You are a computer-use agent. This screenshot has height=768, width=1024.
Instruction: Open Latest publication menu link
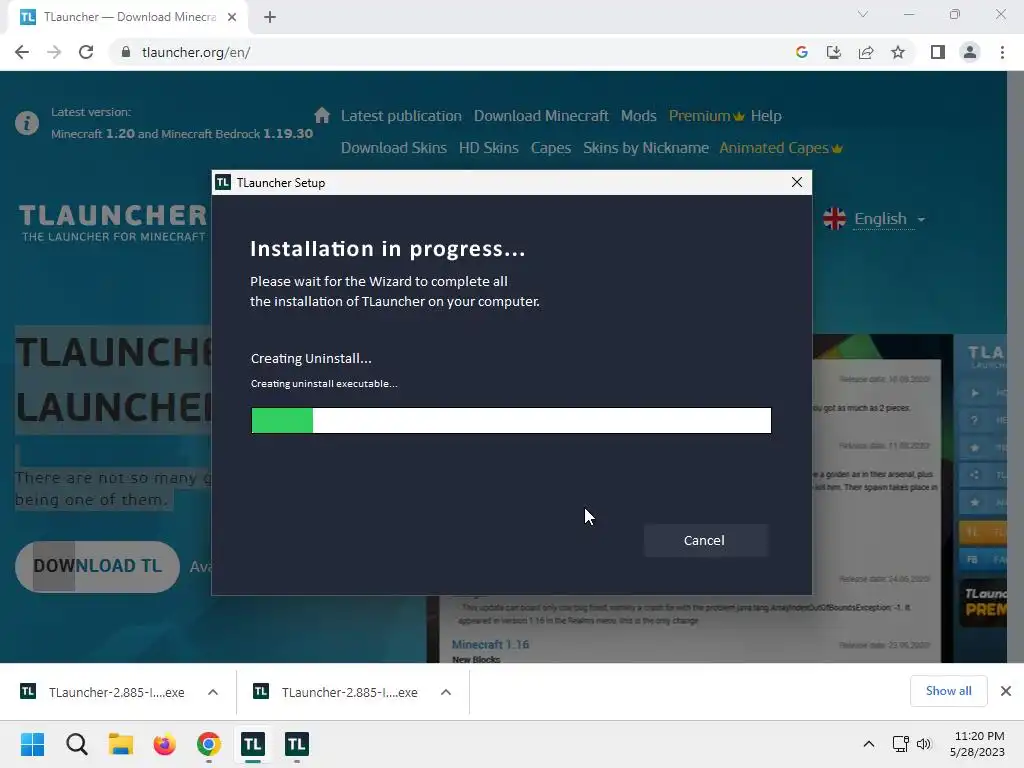coord(401,116)
